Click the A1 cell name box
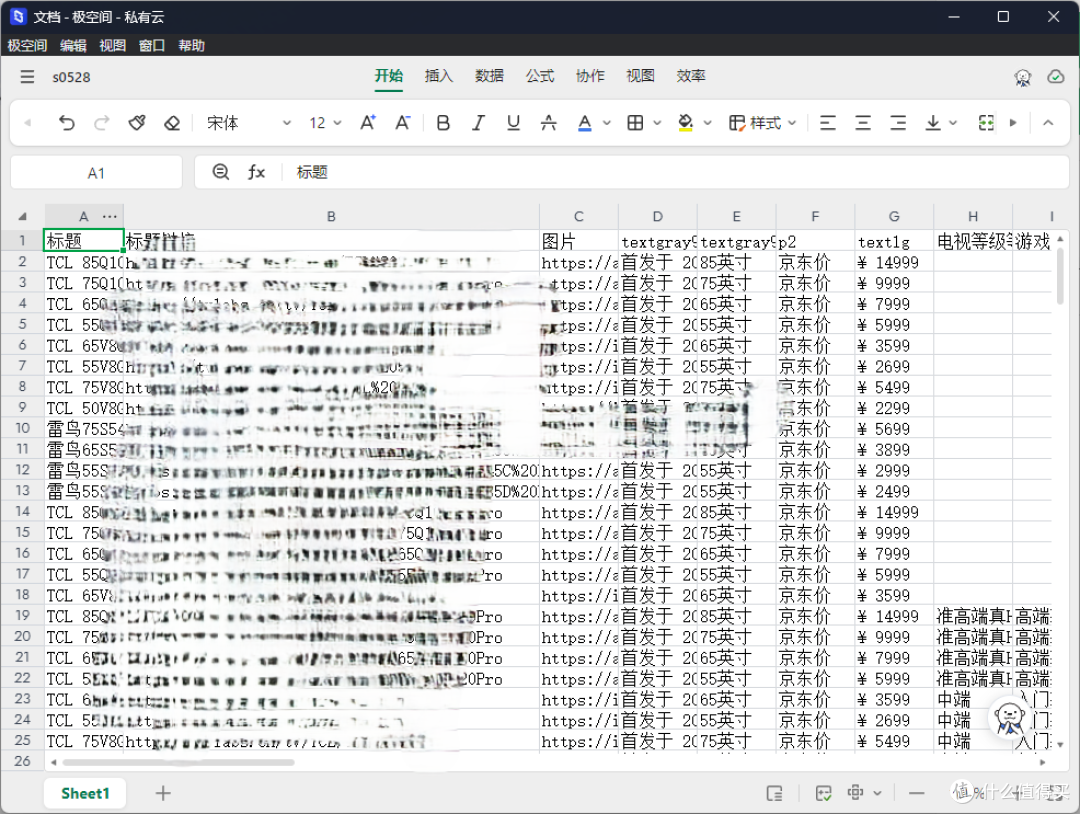Image resolution: width=1080 pixels, height=814 pixels. 96,173
